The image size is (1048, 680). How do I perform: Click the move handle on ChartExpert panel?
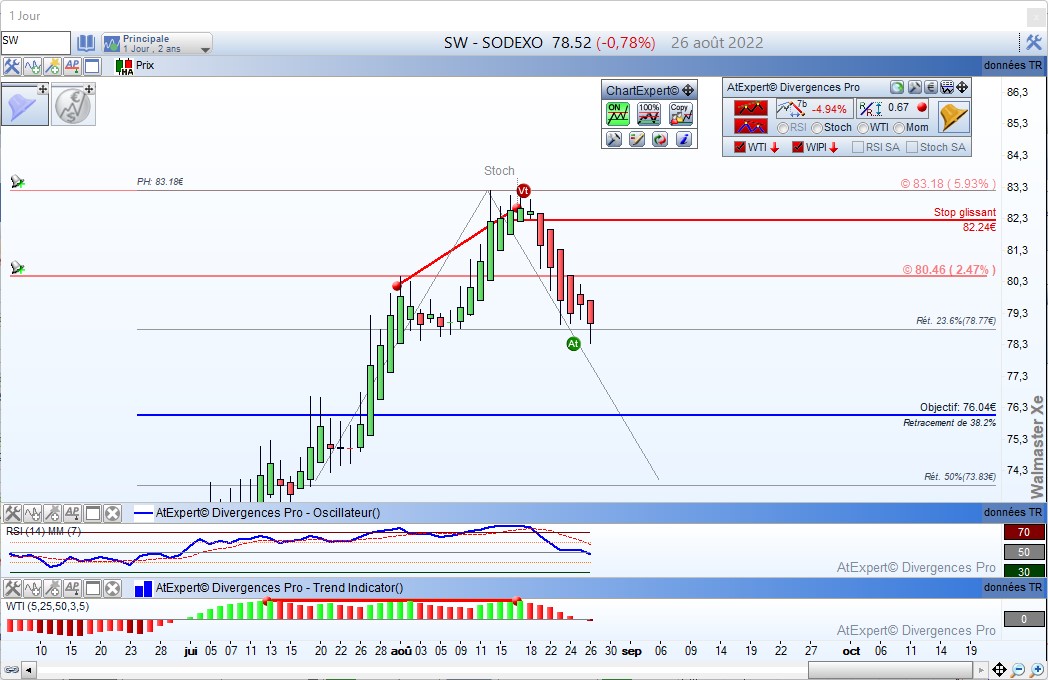pyautogui.click(x=688, y=90)
